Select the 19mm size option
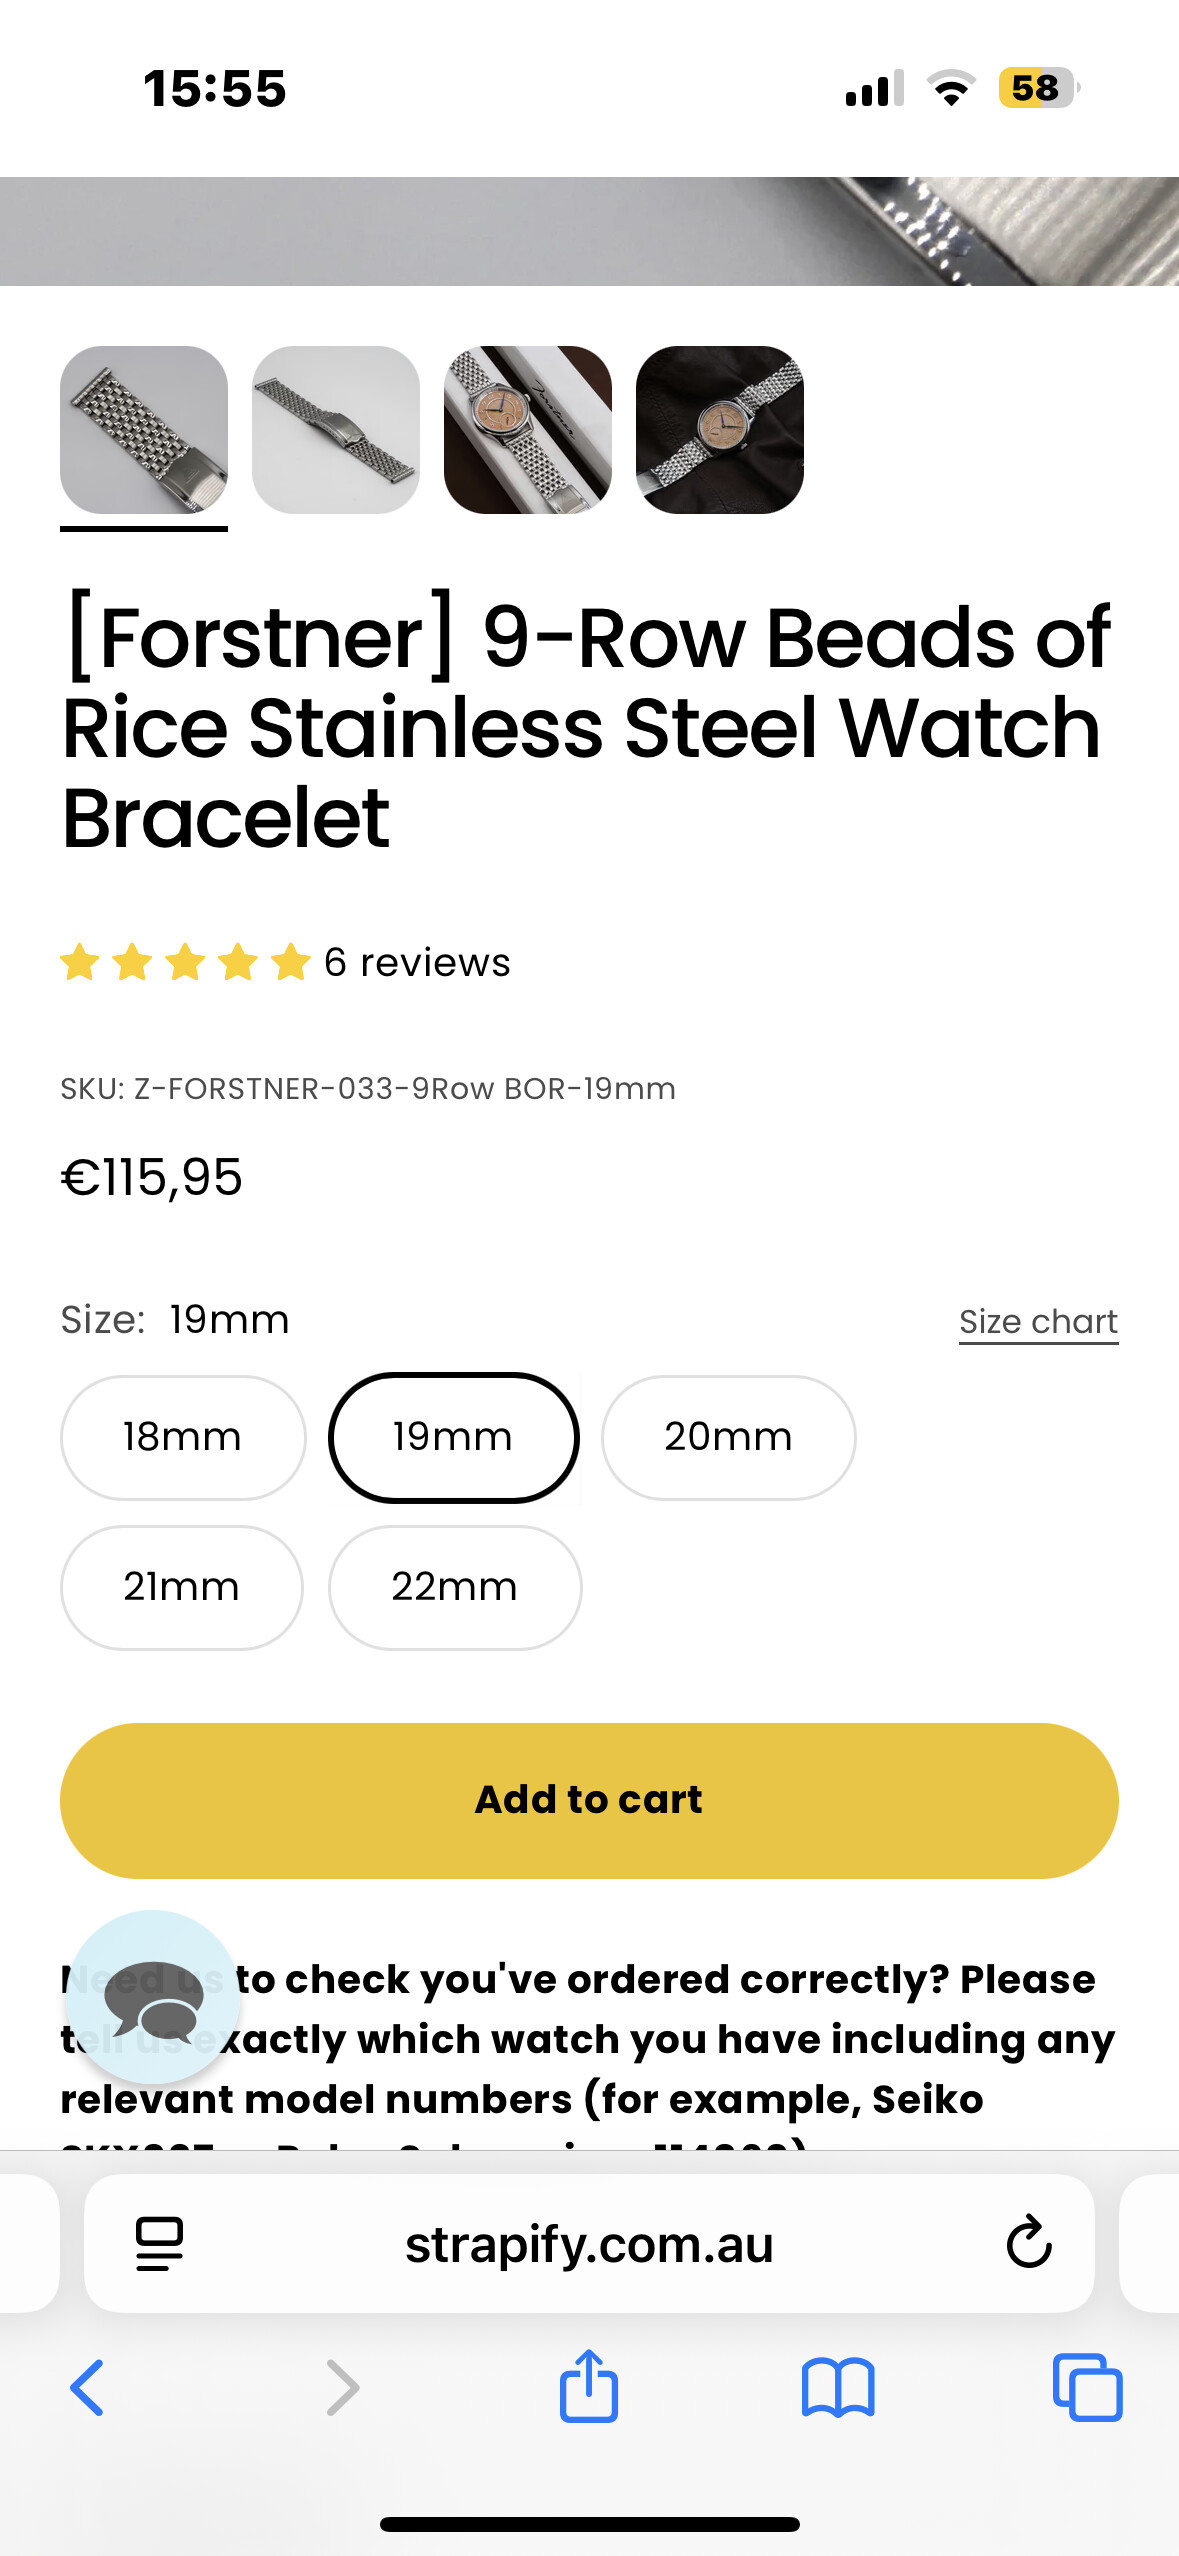The image size is (1179, 2556). pyautogui.click(x=454, y=1437)
